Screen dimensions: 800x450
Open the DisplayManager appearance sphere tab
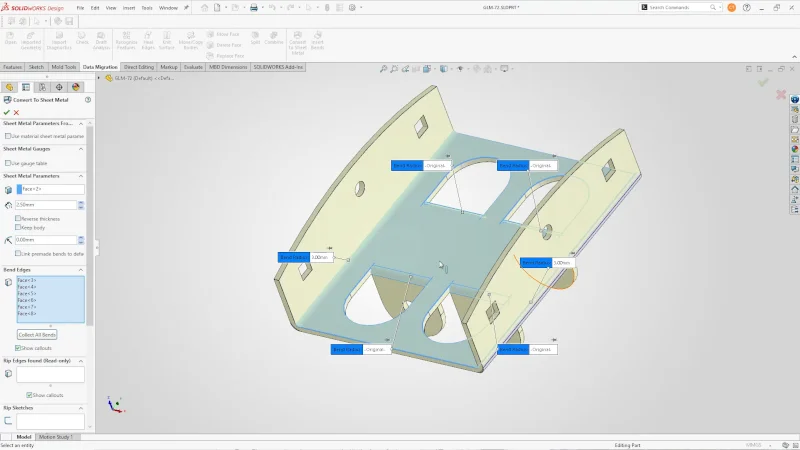(76, 87)
